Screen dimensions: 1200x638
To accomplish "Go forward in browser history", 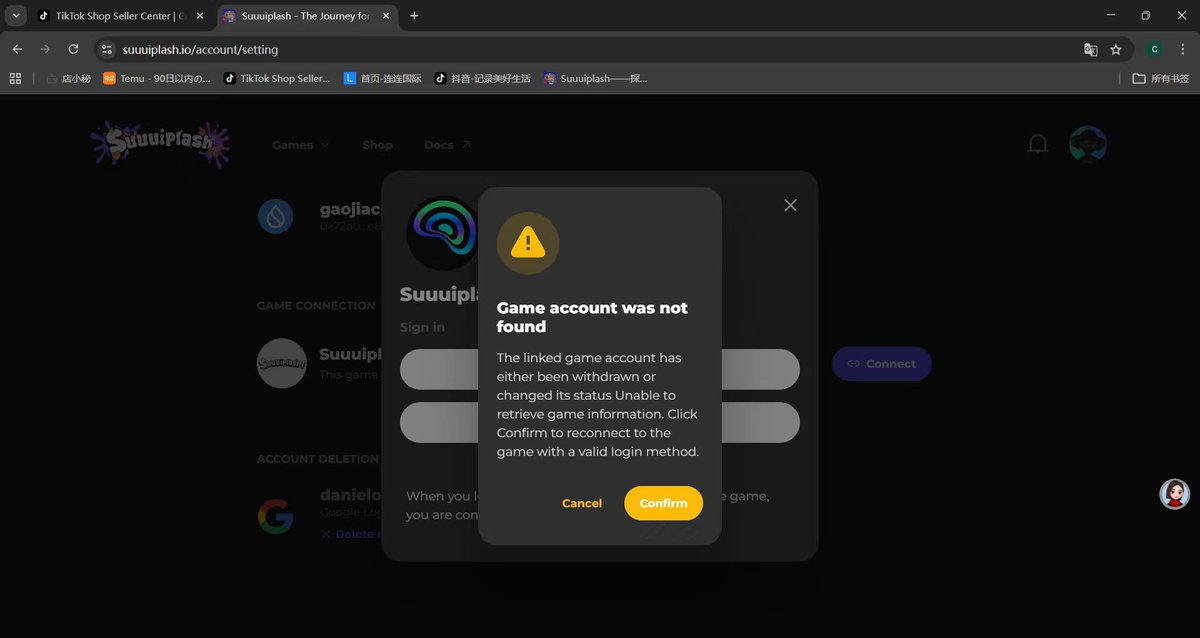I will 45,49.
